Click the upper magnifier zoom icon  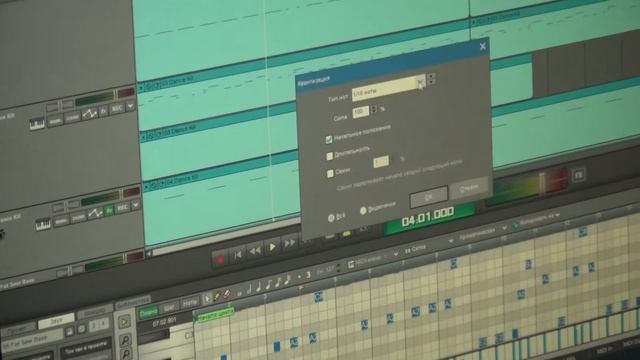[125, 340]
